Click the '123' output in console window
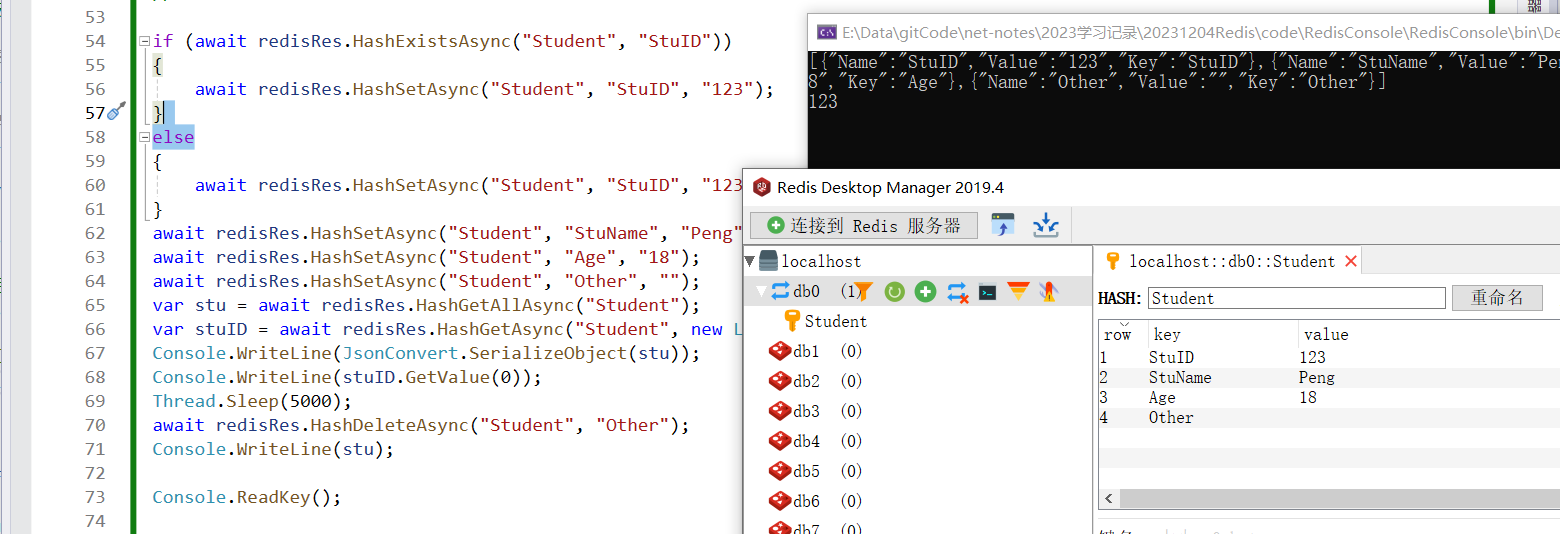This screenshot has width=1560, height=534. [823, 102]
